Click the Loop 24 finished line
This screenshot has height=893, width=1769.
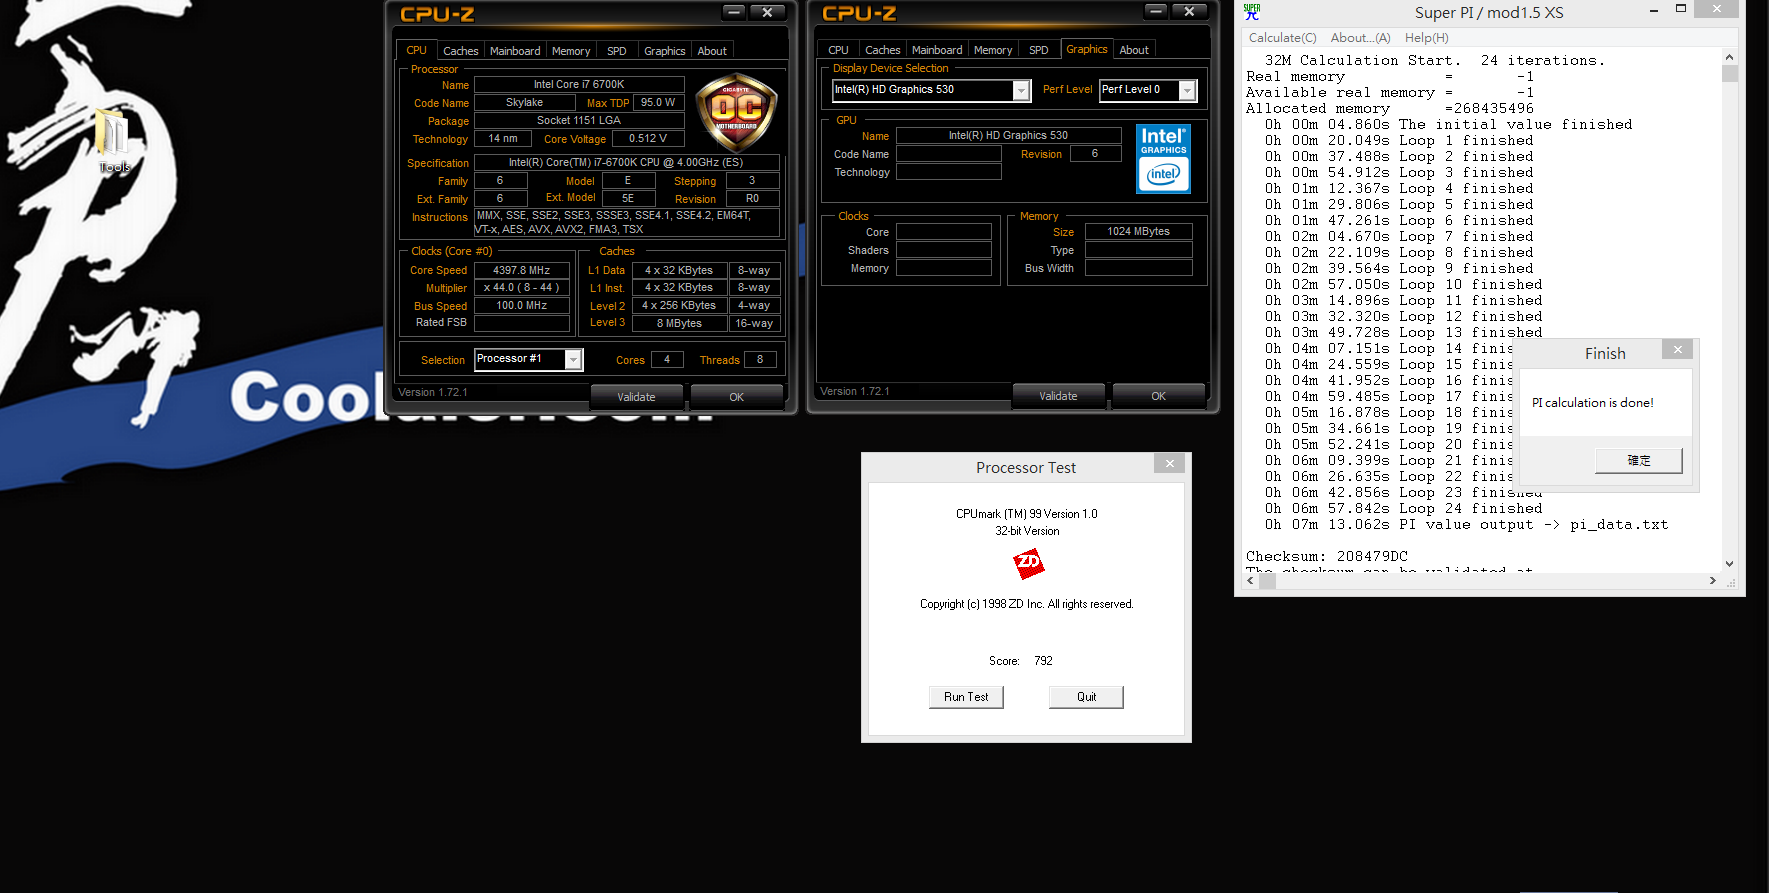tap(1404, 509)
